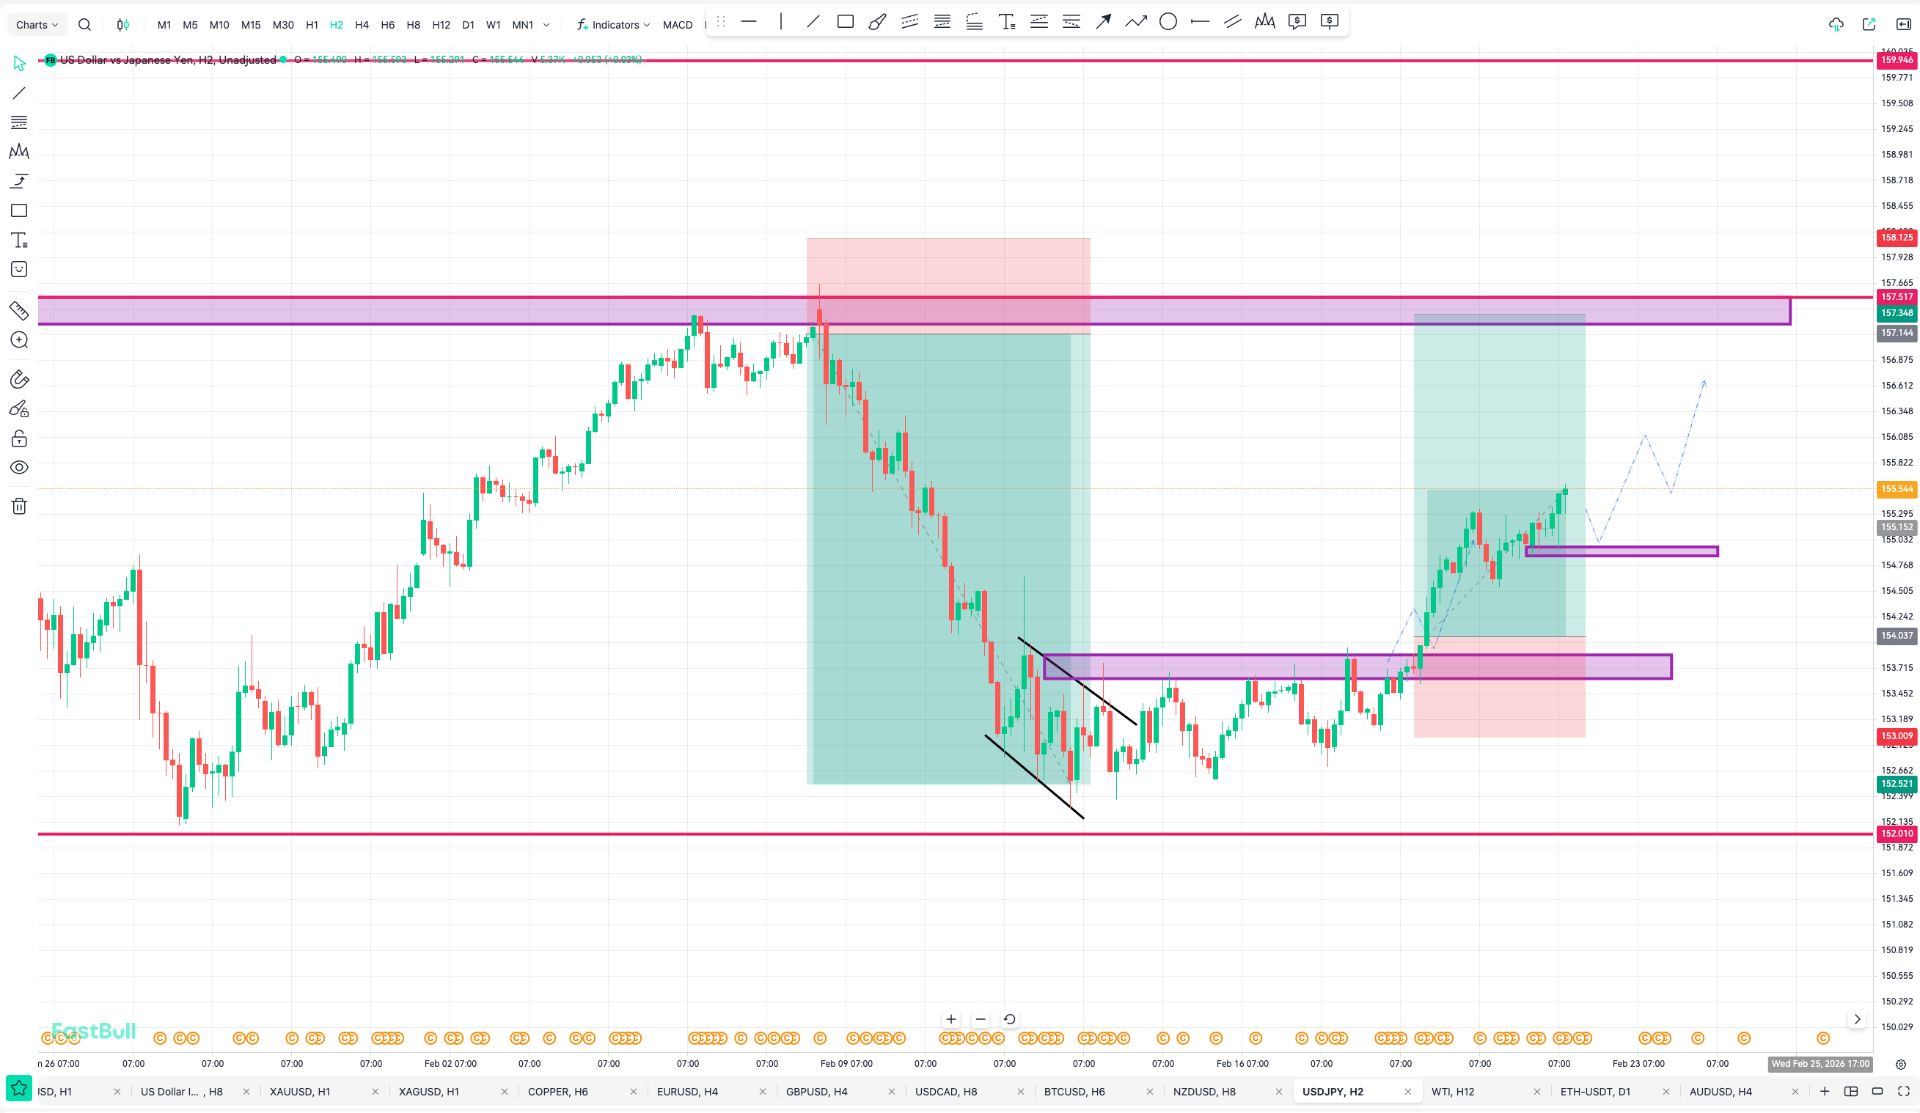Screen dimensions: 1920x1113
Task: Select the H4 timeframe button
Action: (x=362, y=25)
